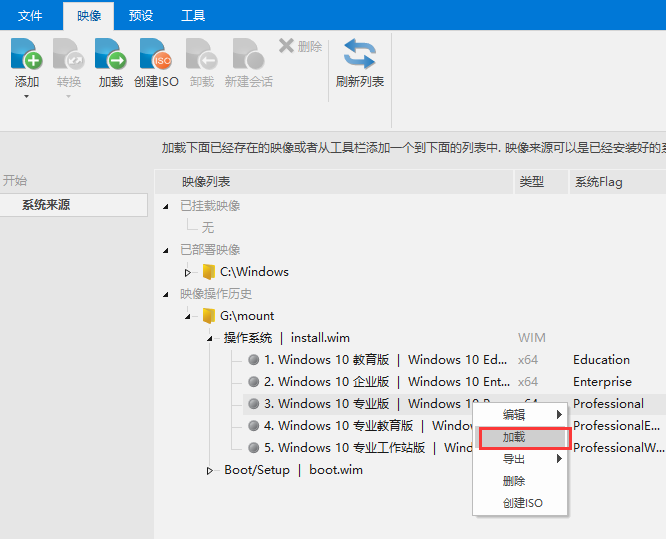666x539 pixels.
Task: Click gray status dot of Windows 10 专业版
Action: point(254,404)
